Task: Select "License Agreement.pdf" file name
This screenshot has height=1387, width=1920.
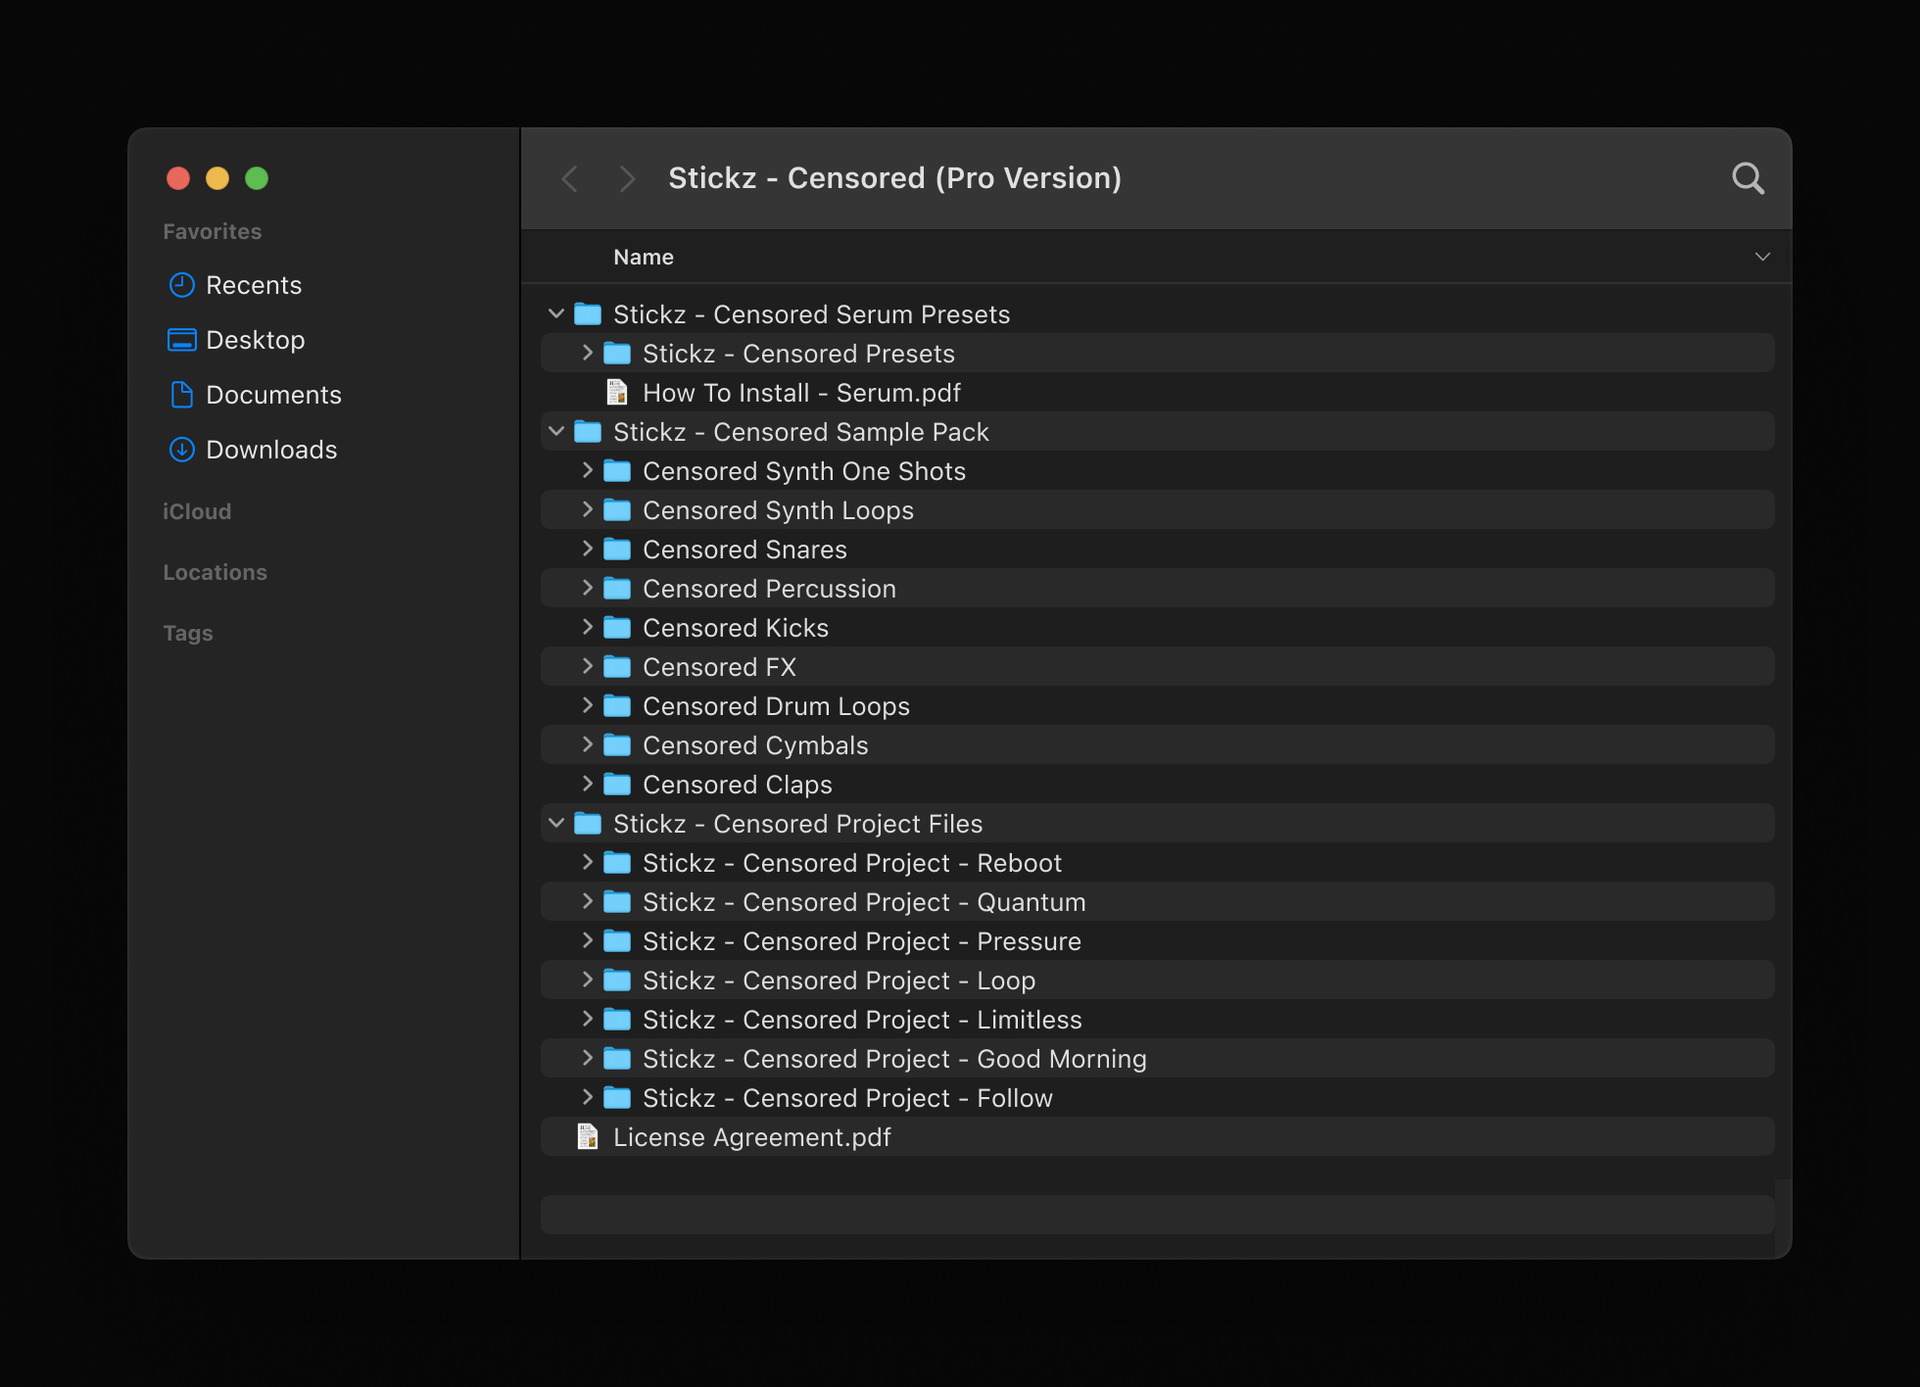Action: pyautogui.click(x=752, y=1137)
